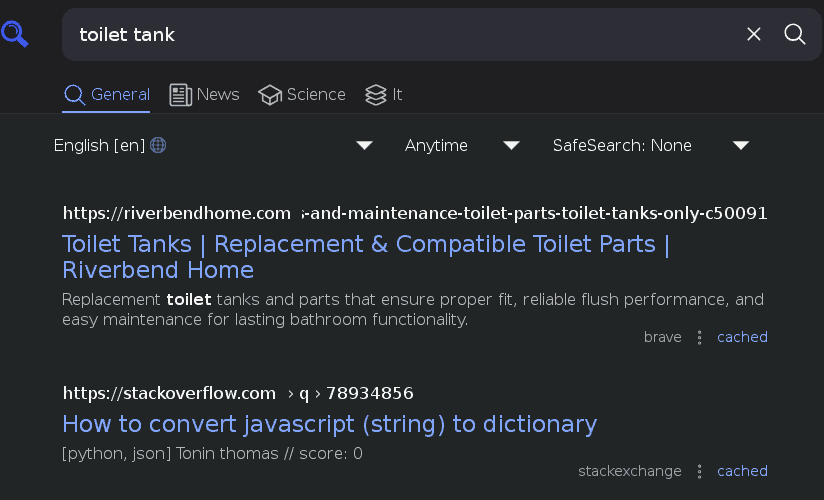Viewport: 824px width, 500px height.
Task: Switch to the News category tab
Action: [x=205, y=95]
